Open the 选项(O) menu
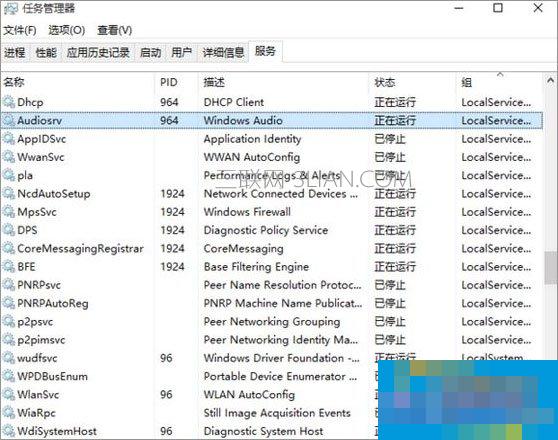Viewport: 558px width, 440px height. pyautogui.click(x=67, y=30)
